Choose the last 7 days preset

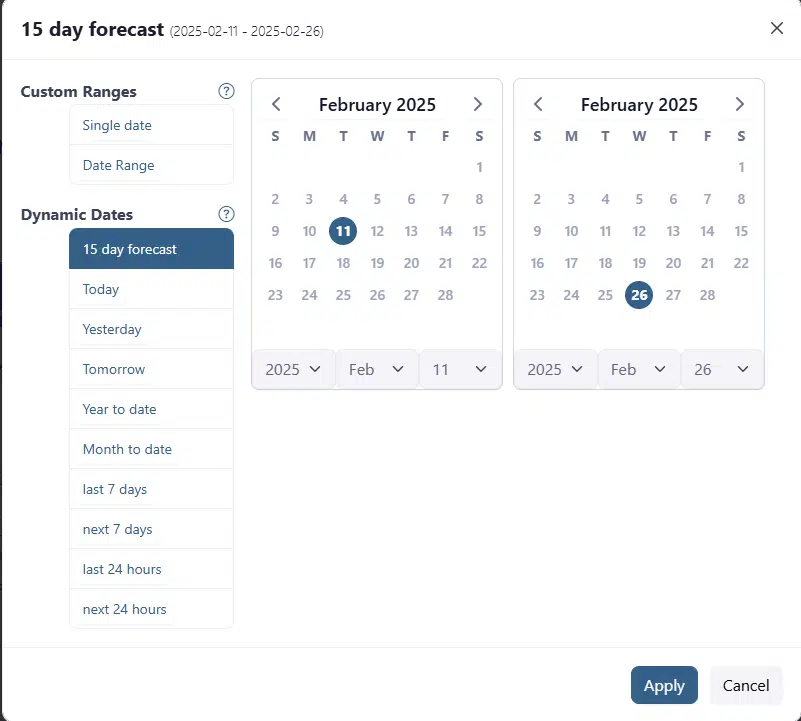(x=151, y=489)
